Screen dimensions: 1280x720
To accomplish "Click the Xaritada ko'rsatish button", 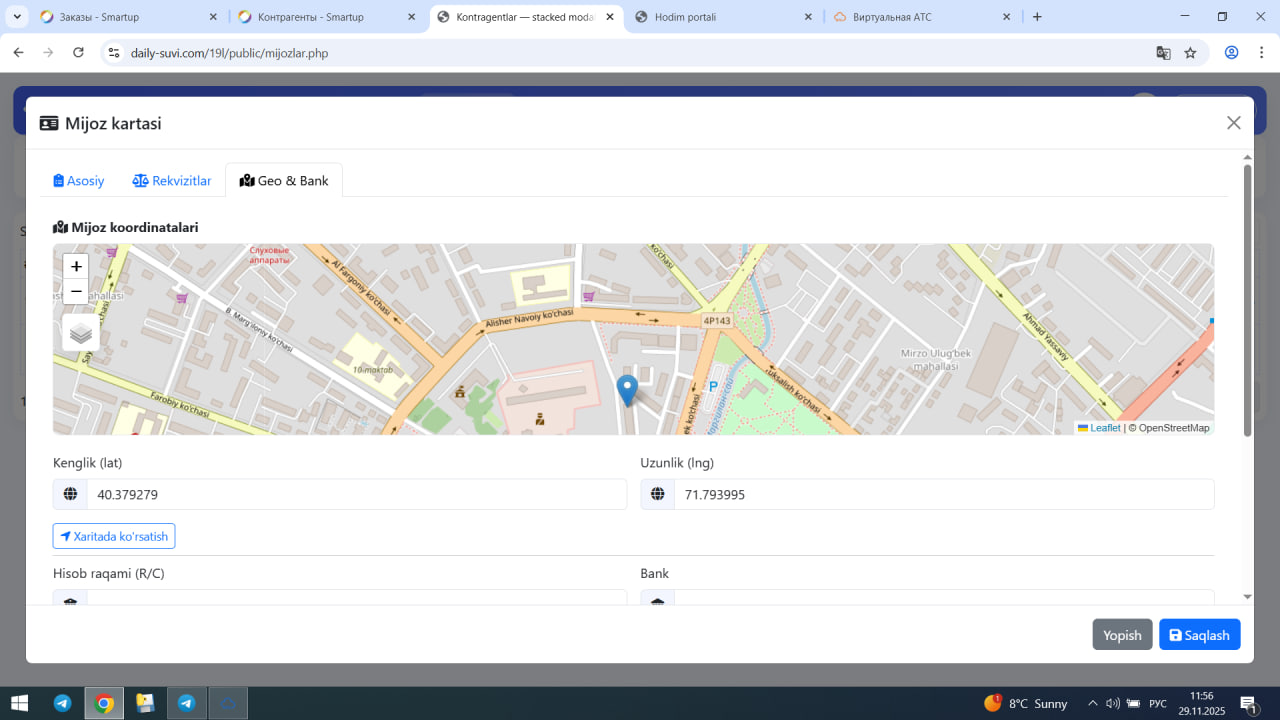I will (114, 536).
